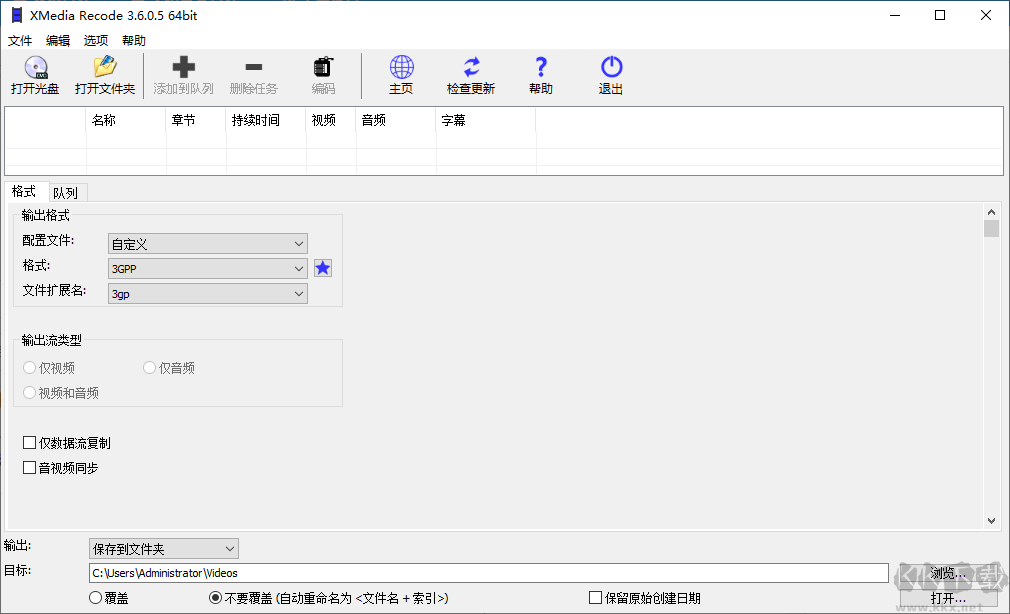
Task: Click the 目标 path input field
Action: pyautogui.click(x=489, y=573)
